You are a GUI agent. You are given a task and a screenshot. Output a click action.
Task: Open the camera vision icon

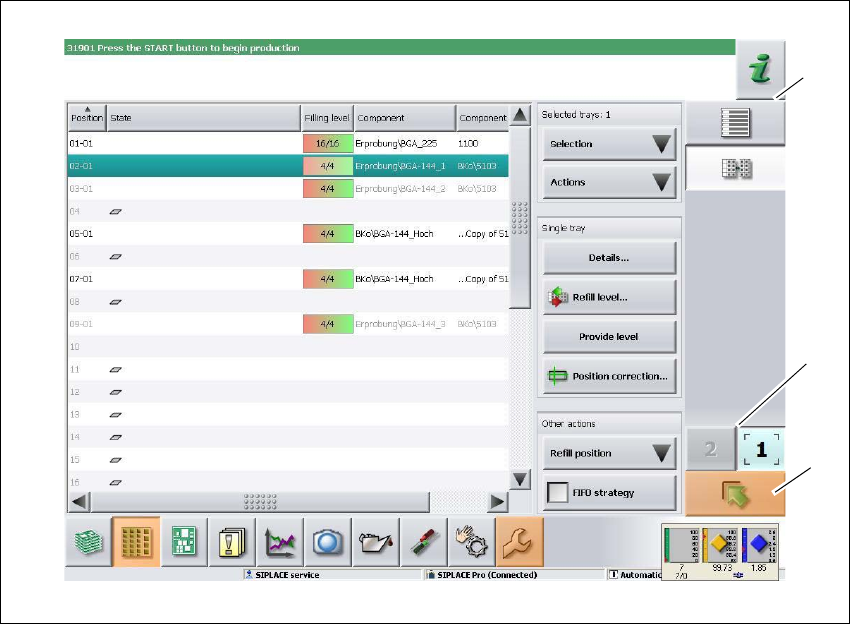click(x=327, y=542)
